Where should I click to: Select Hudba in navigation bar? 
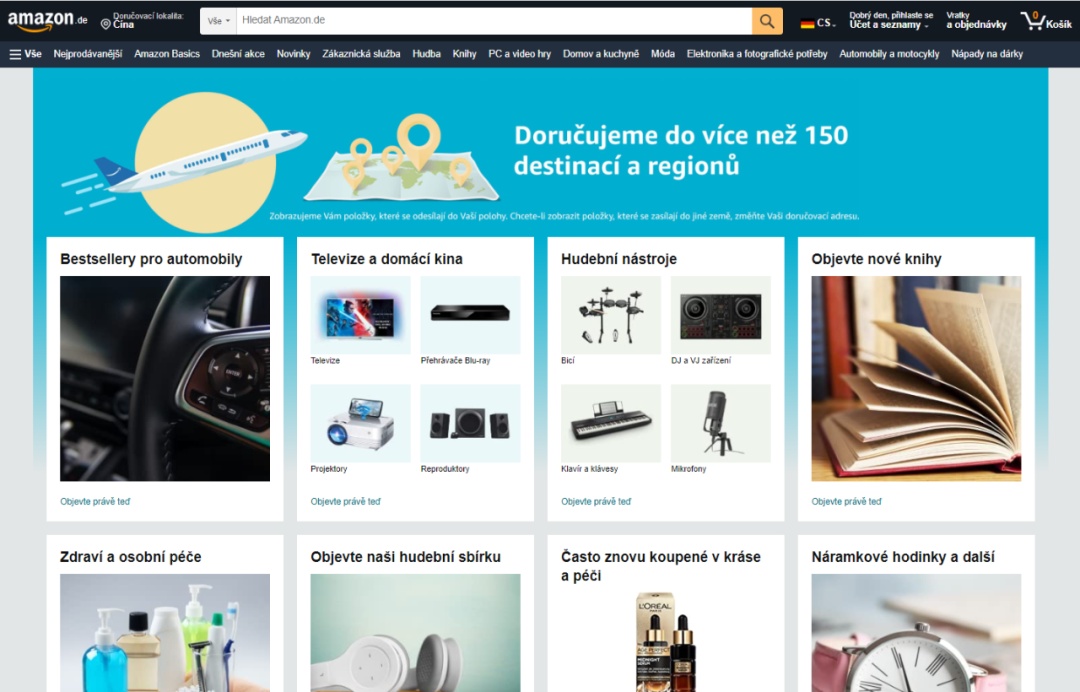coord(426,54)
